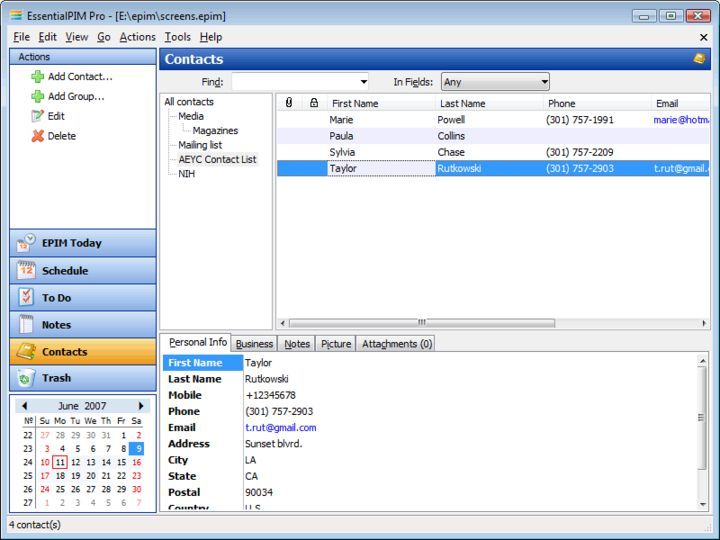The height and width of the screenshot is (540, 720).
Task: Close the inner document with the X
Action: 703,37
